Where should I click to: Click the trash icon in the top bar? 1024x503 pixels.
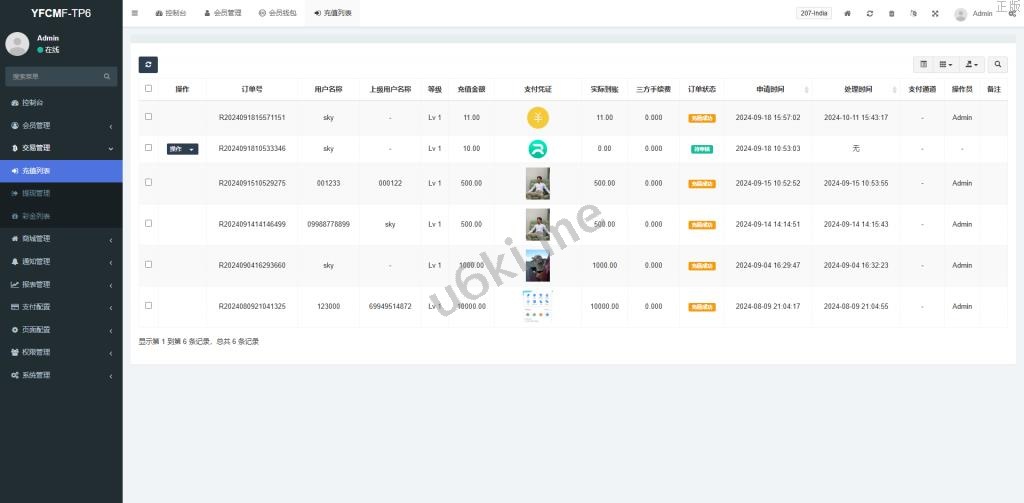pos(892,14)
